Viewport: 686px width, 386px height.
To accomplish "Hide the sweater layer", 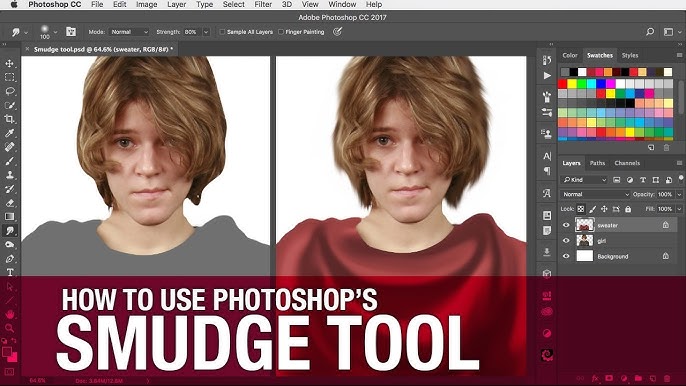I will [x=566, y=225].
